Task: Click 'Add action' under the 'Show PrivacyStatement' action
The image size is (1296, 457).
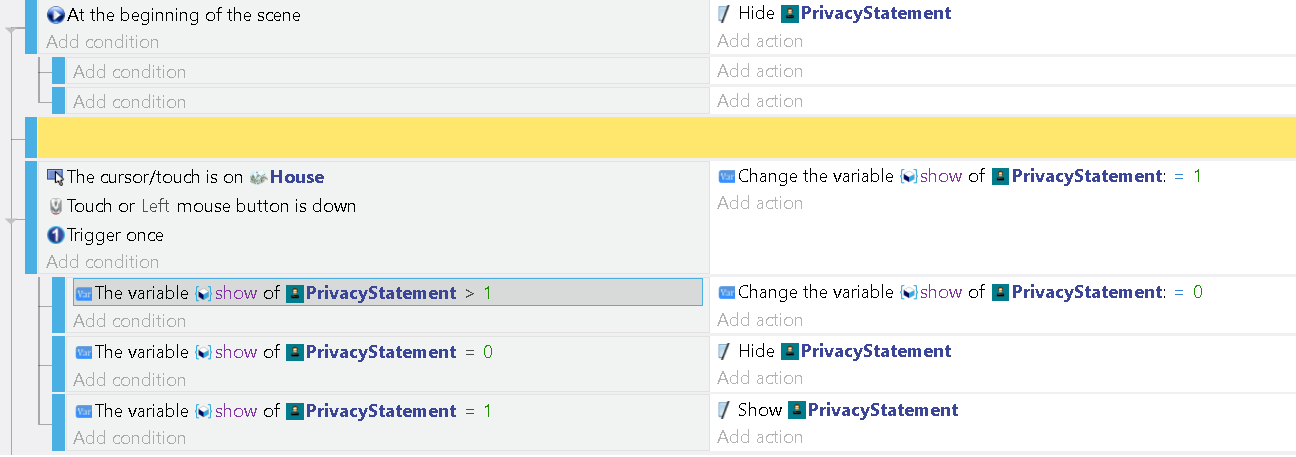Action: click(760, 437)
